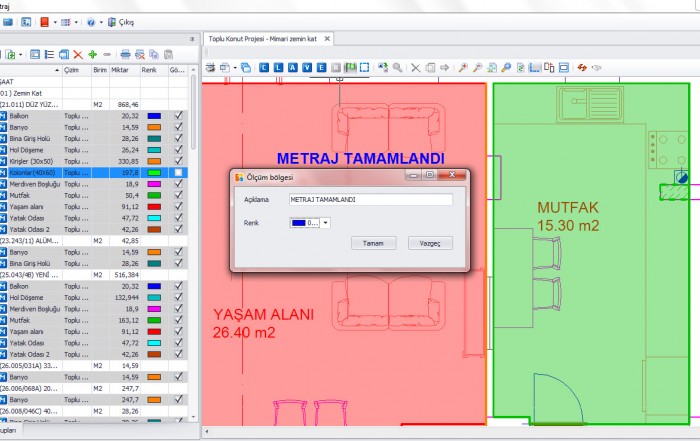Viewport: 700px width, 441px height.
Task: Click the green plus add icon
Action: pos(92,54)
